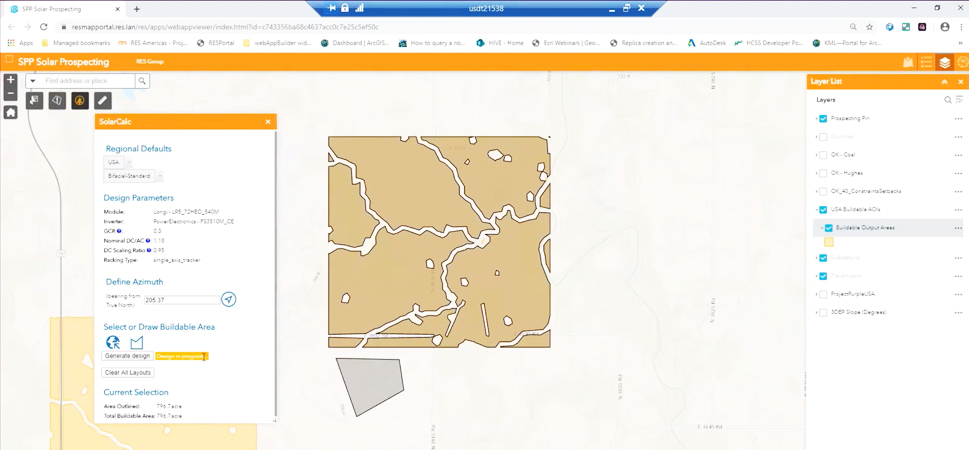Open HIVE - Home bookmark

coord(499,43)
